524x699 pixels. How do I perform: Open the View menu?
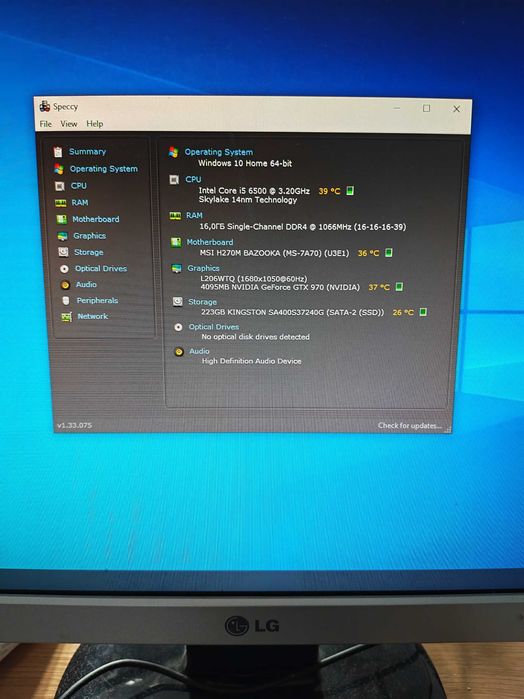[69, 124]
